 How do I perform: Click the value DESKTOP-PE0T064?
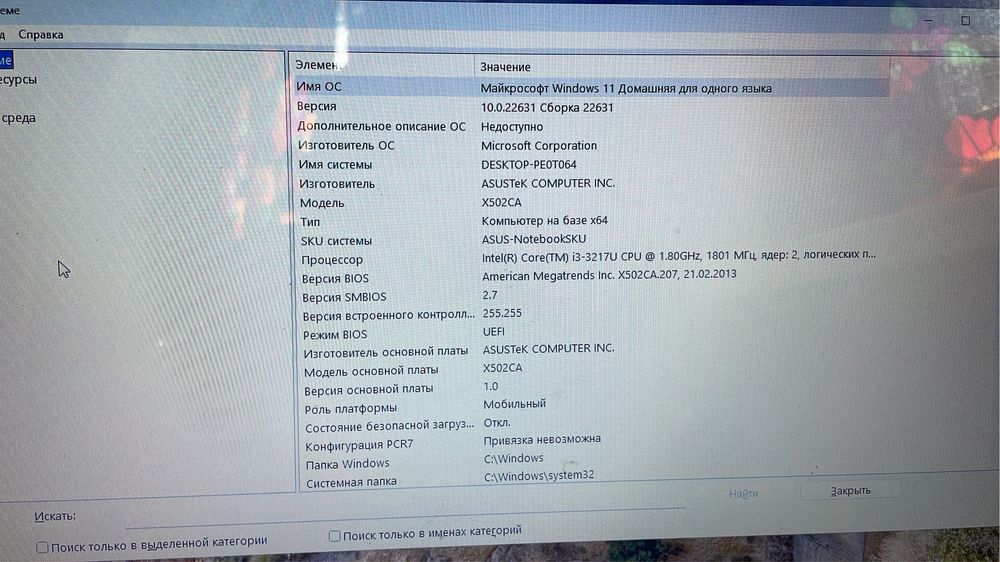coord(529,165)
